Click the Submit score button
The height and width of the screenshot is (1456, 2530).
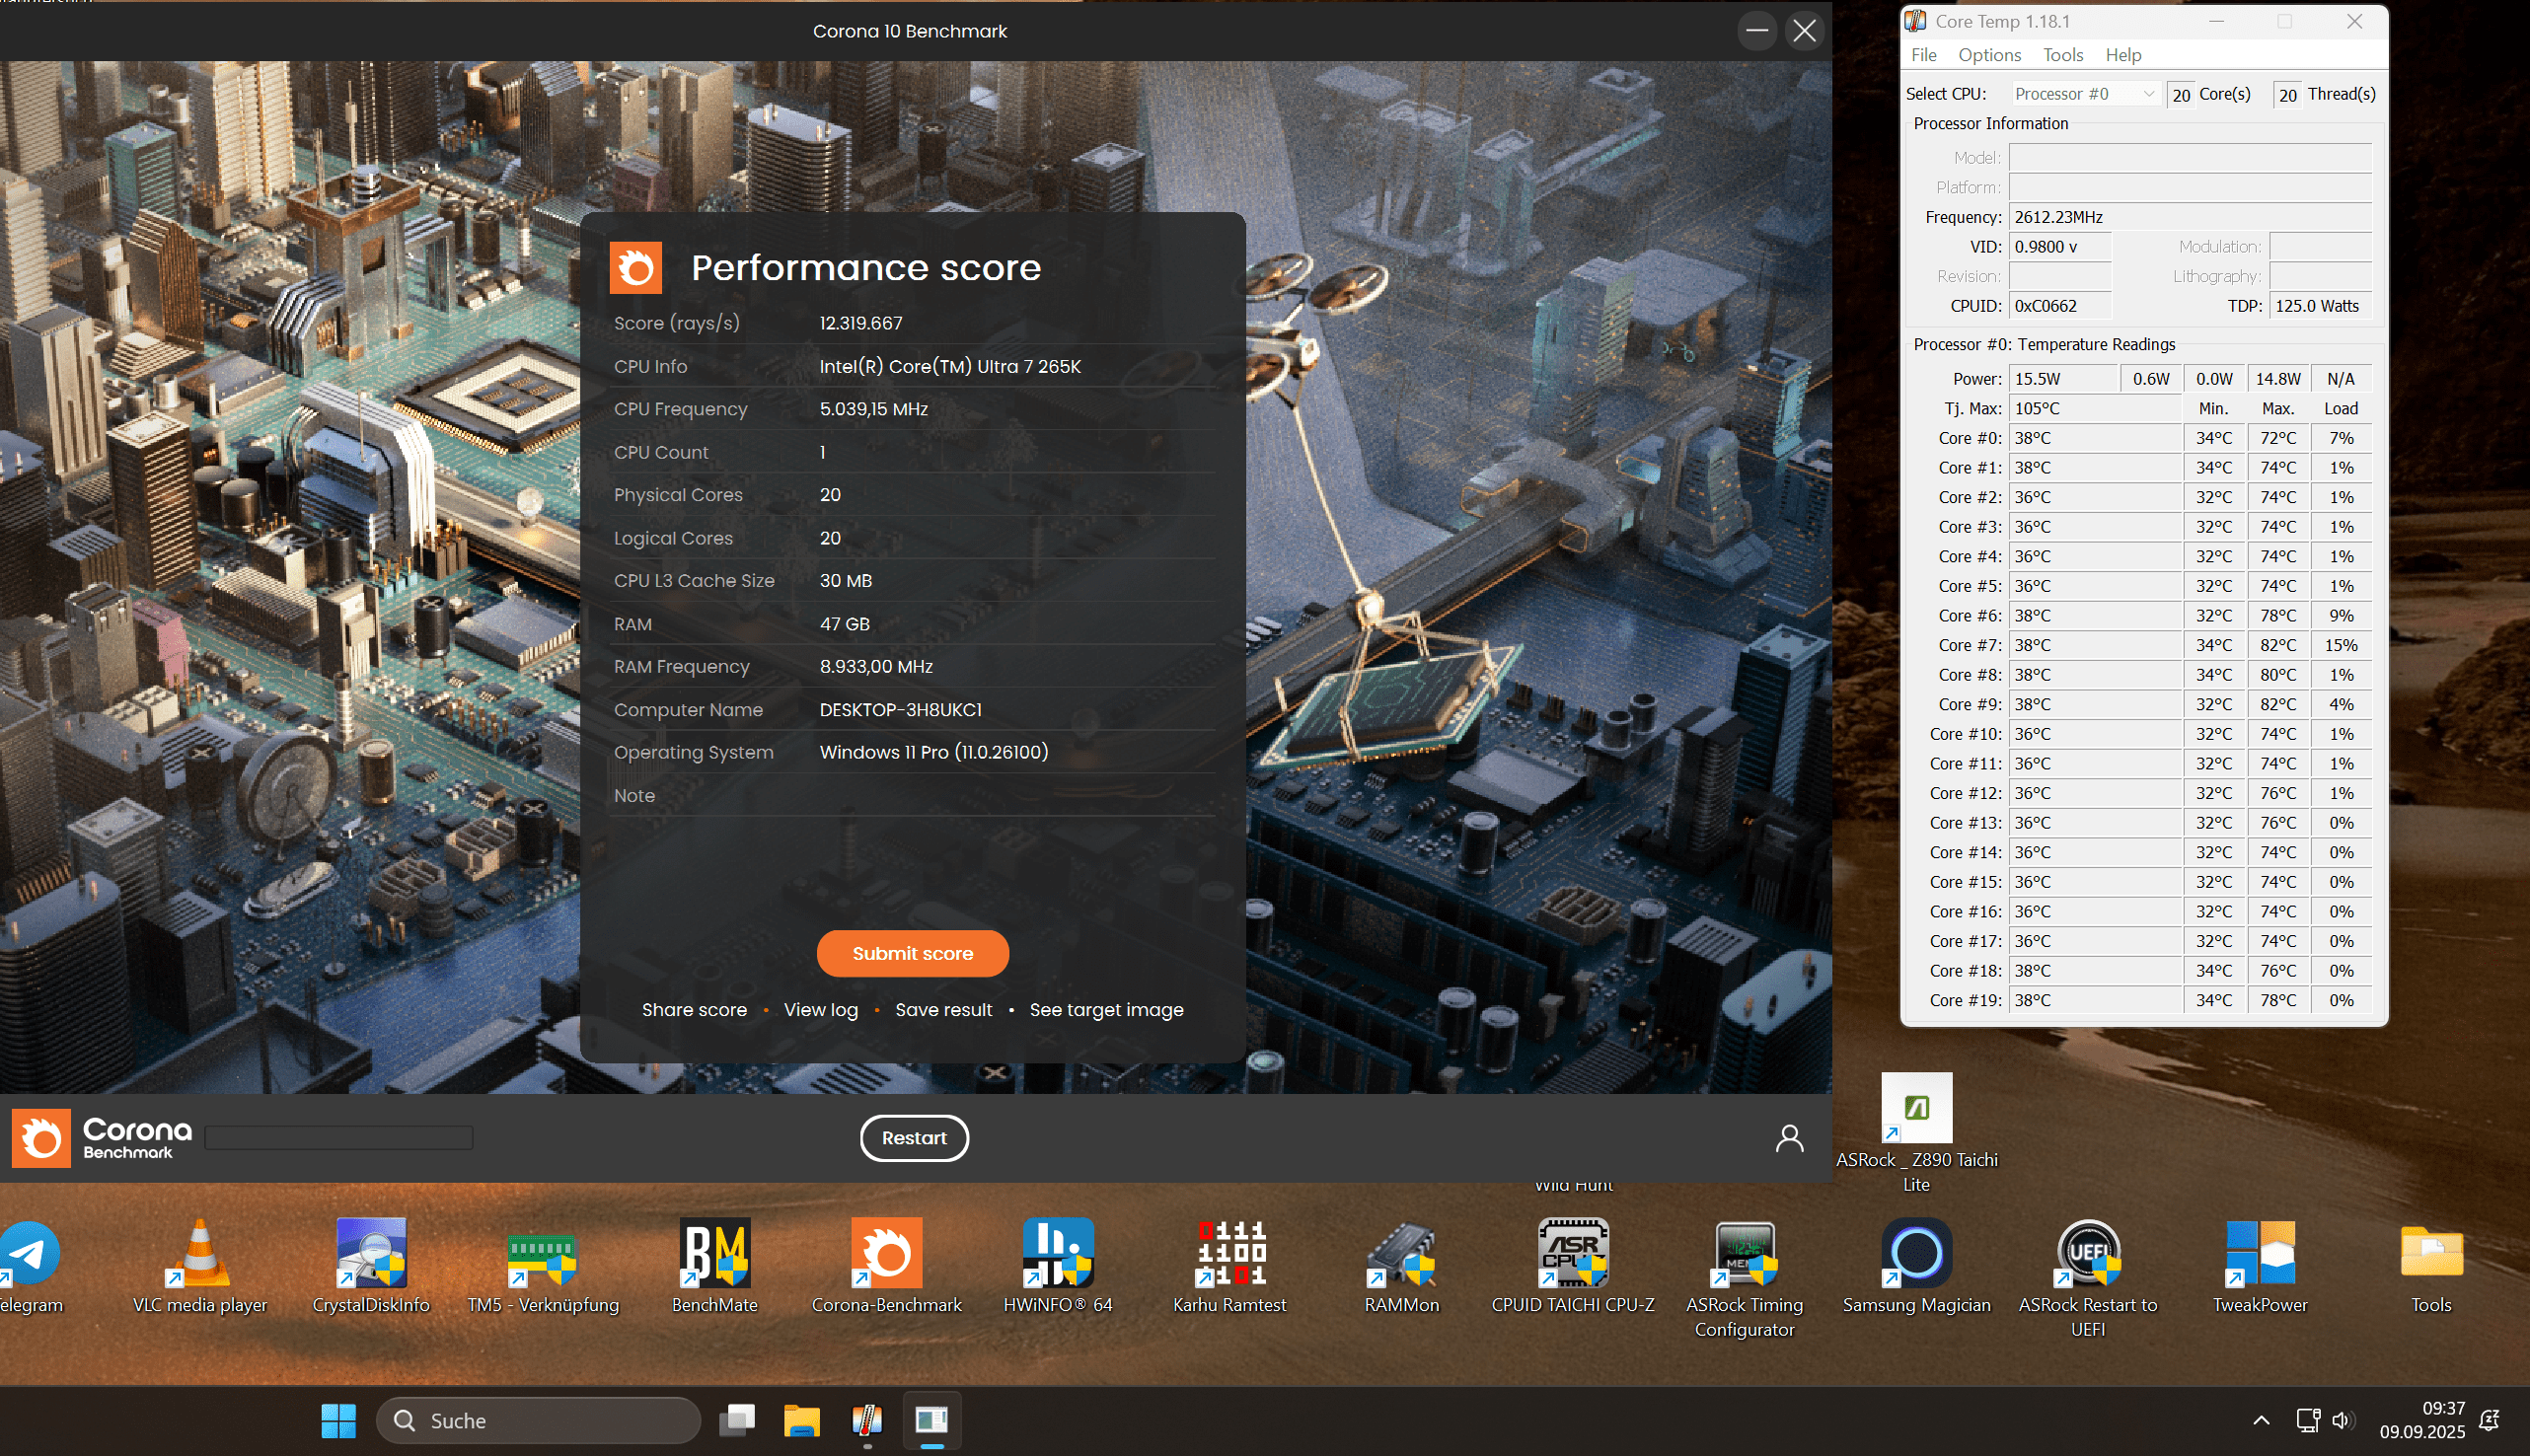point(912,953)
